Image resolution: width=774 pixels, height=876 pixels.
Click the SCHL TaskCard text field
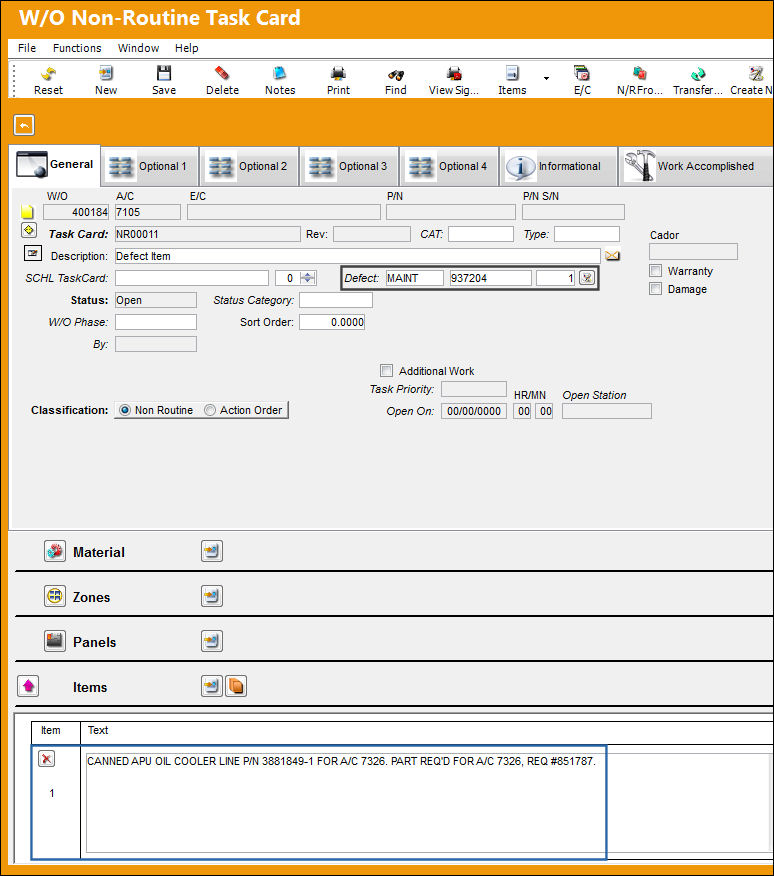pos(192,278)
